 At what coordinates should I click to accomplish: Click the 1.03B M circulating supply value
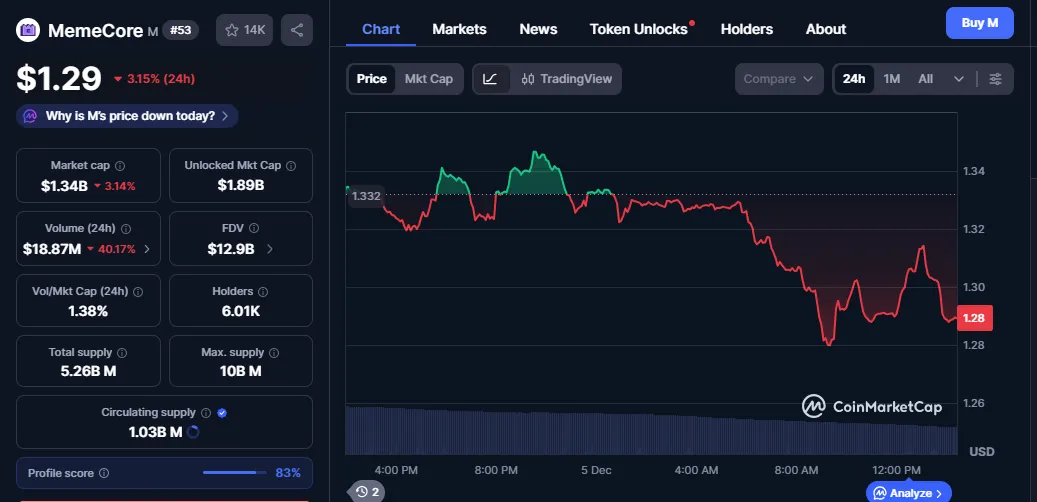155,433
